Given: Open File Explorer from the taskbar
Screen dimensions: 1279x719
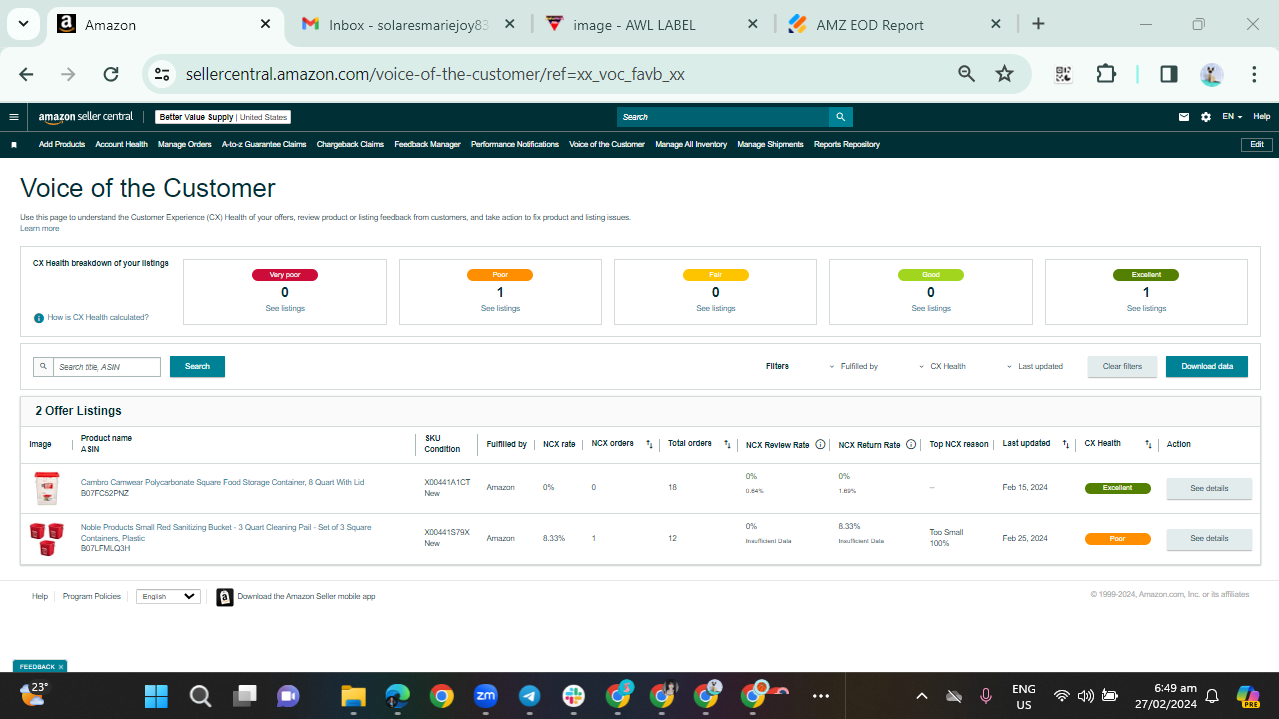Looking at the screenshot, I should coord(353,696).
